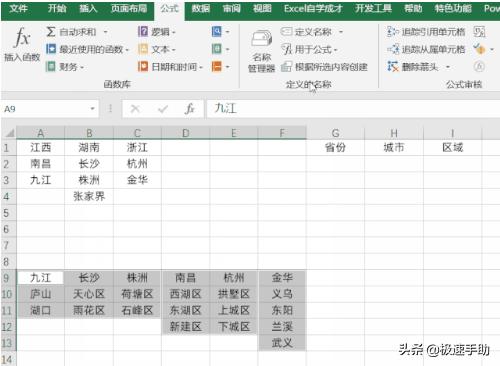Select cell containing 张家界
Viewport: 500px width, 366px height.
[89, 196]
